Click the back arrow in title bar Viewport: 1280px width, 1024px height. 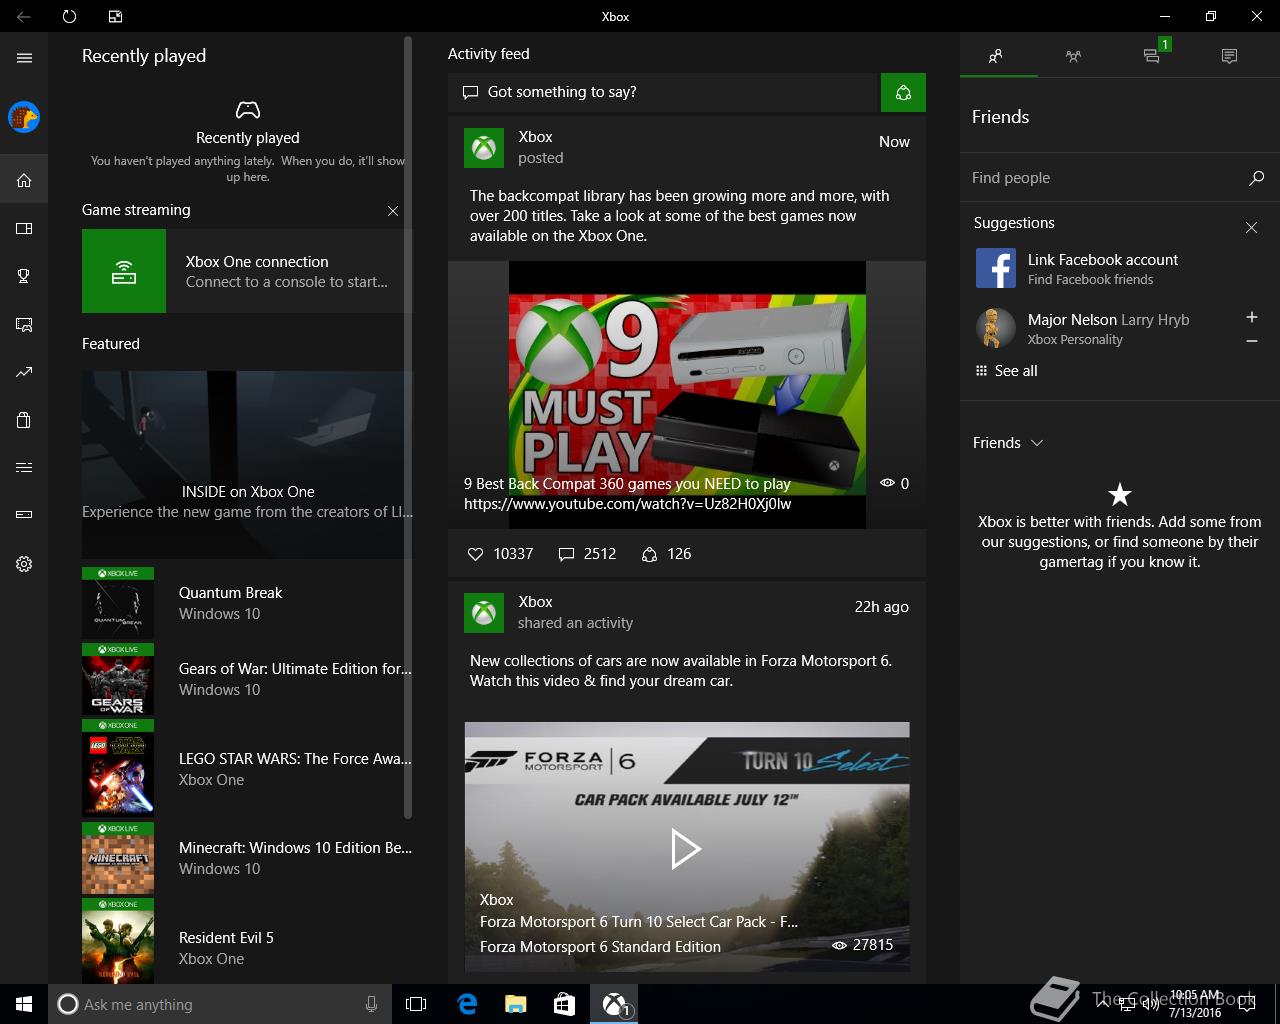click(24, 16)
